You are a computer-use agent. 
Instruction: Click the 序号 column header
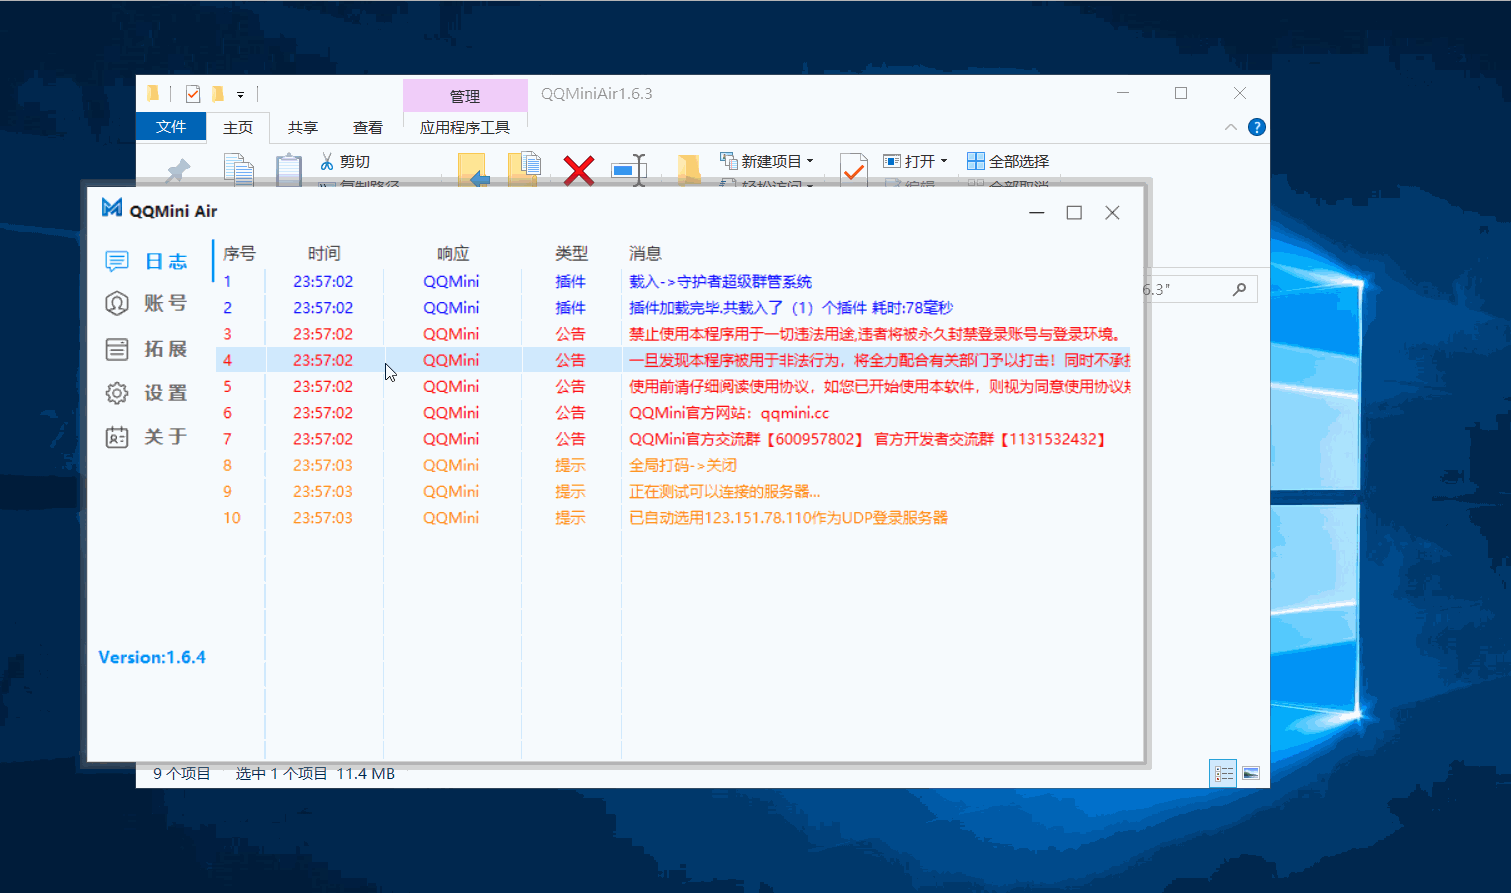tap(239, 253)
